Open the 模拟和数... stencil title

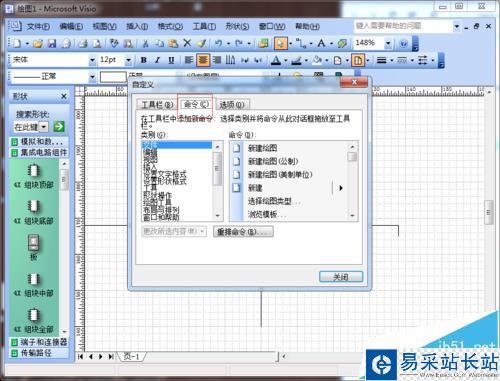click(39, 142)
